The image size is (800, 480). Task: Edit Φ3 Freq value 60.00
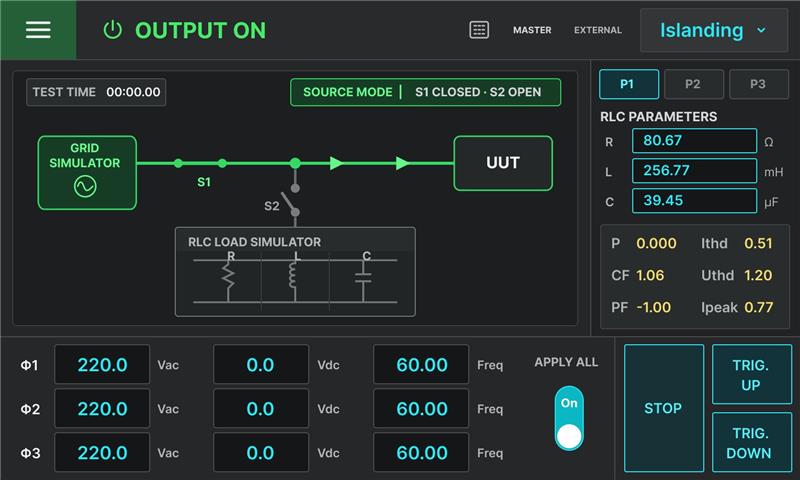pyautogui.click(x=421, y=452)
